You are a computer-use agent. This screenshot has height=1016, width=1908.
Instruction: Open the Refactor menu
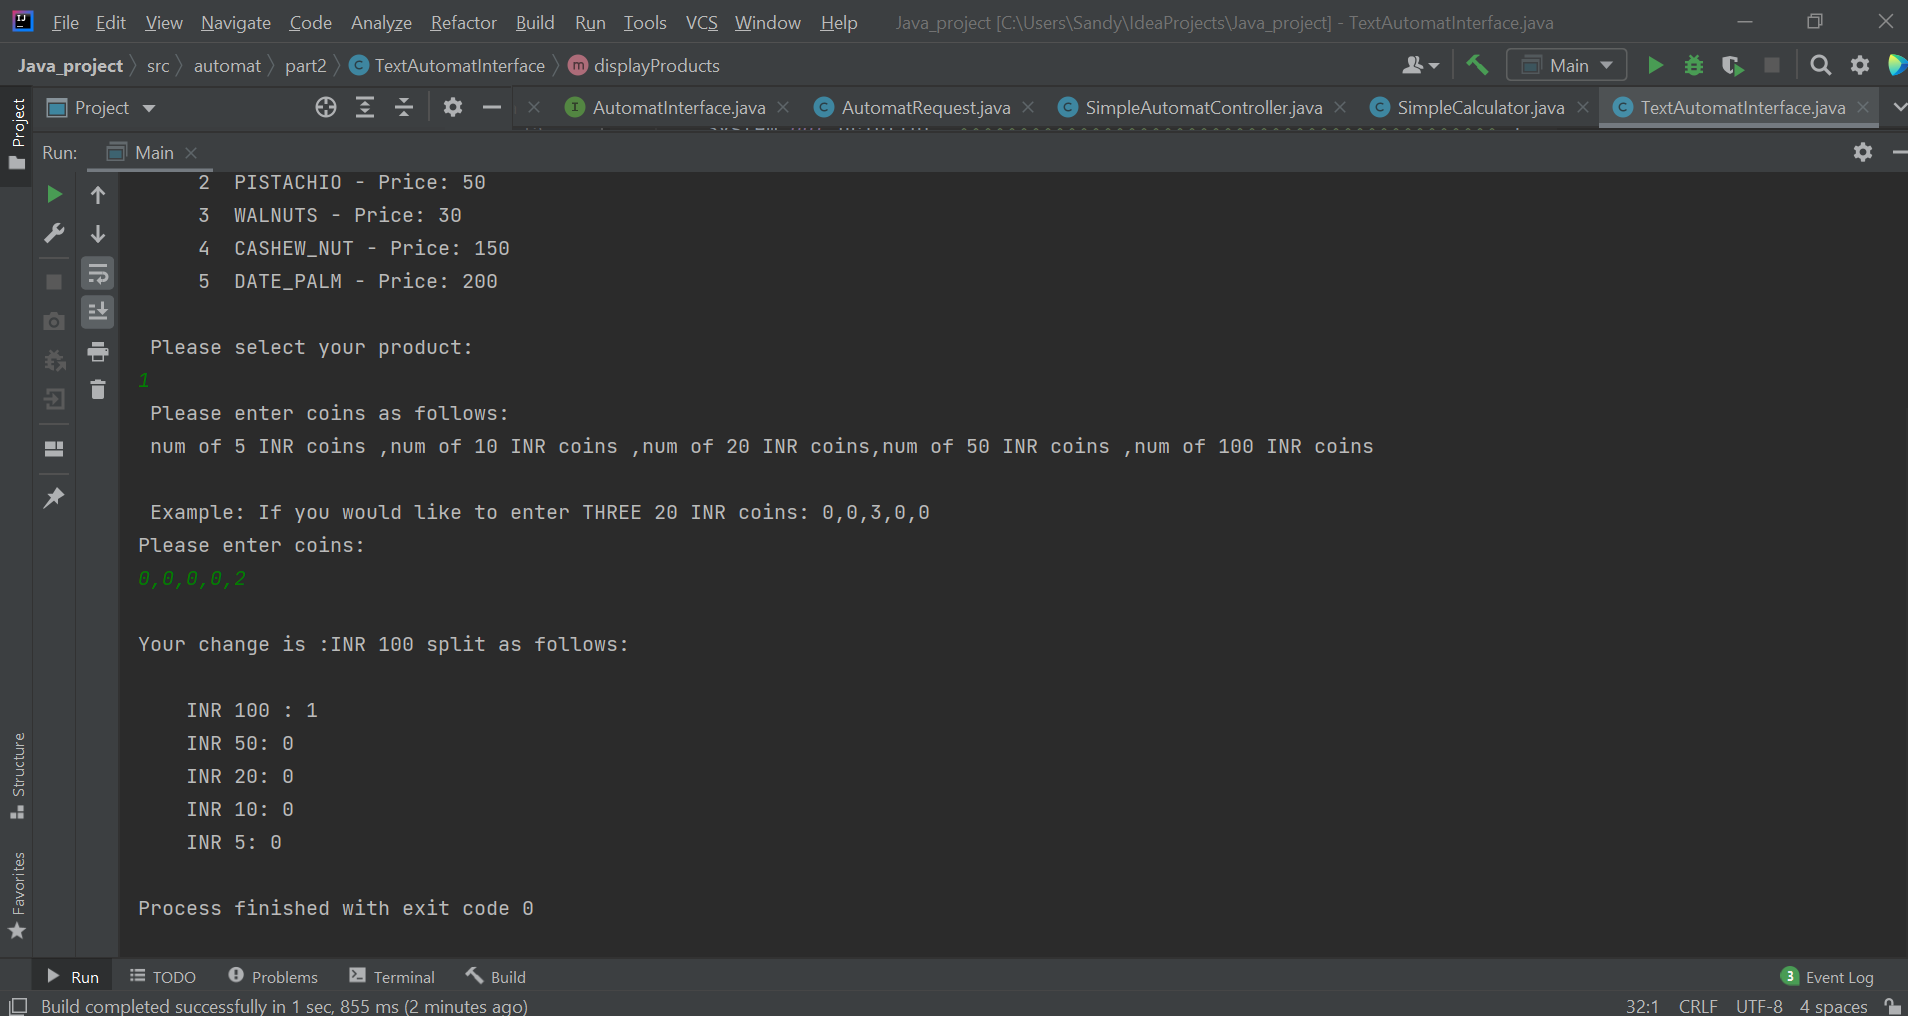click(x=463, y=22)
